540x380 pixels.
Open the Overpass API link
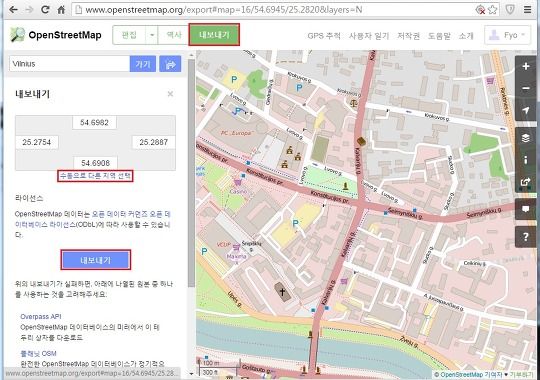41,316
